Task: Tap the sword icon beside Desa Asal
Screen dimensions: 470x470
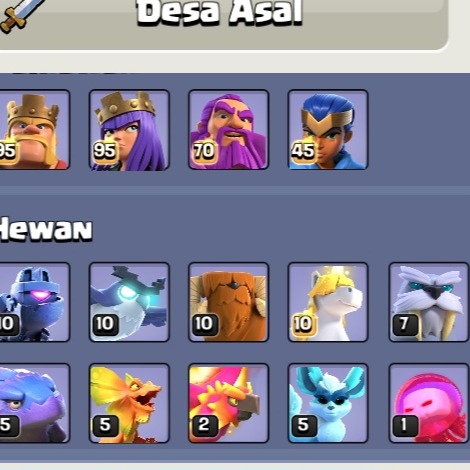Action: (19, 15)
